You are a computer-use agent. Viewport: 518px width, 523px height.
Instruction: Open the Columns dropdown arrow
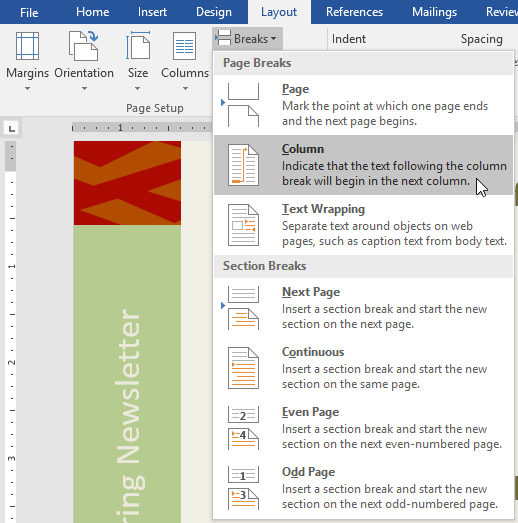(x=185, y=89)
